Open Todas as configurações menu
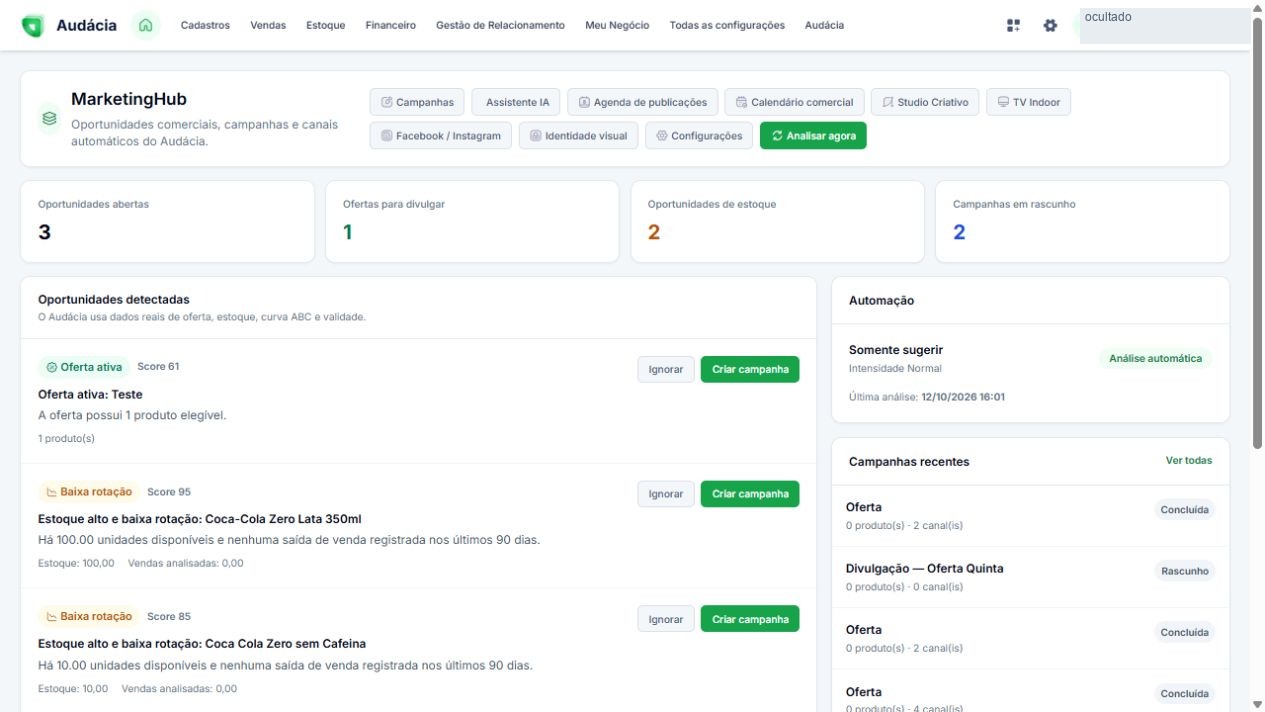Viewport: 1265px width, 712px height. tap(727, 26)
